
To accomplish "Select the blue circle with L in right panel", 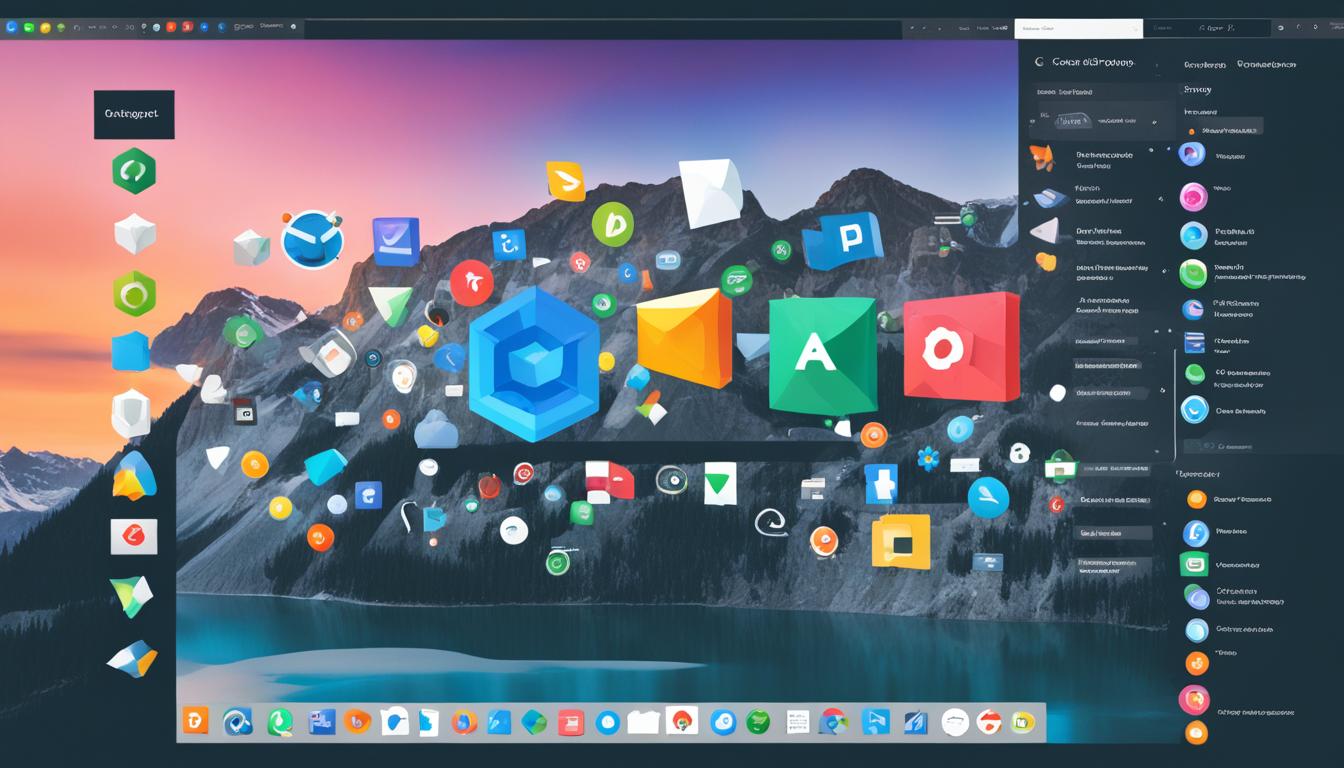I will coord(1195,533).
